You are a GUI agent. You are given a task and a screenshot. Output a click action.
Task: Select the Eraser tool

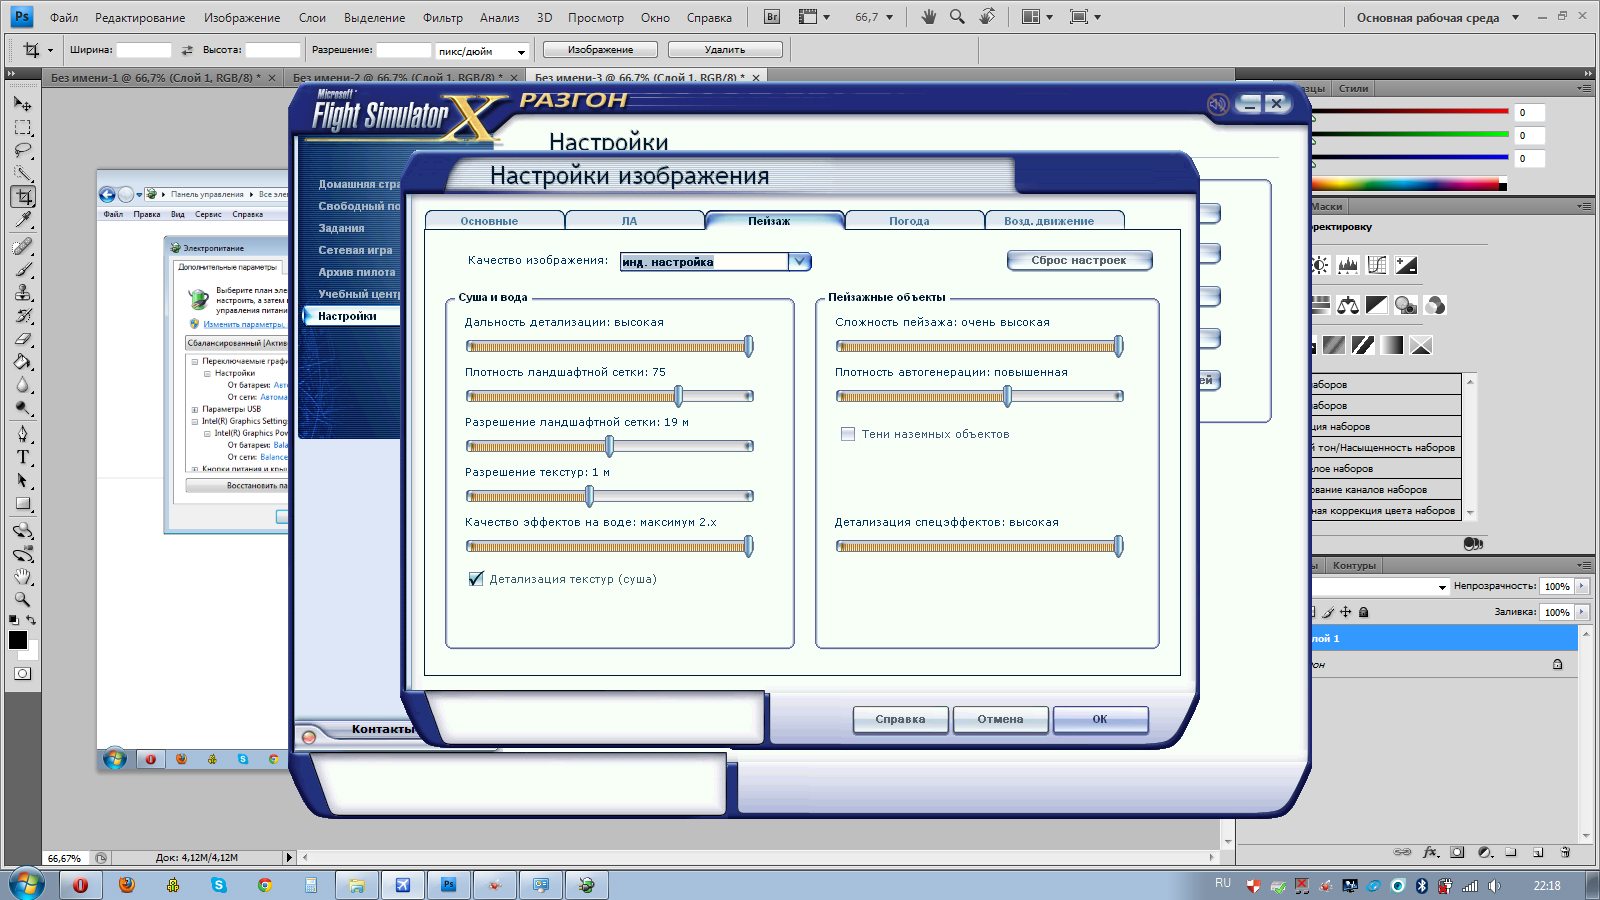point(22,338)
